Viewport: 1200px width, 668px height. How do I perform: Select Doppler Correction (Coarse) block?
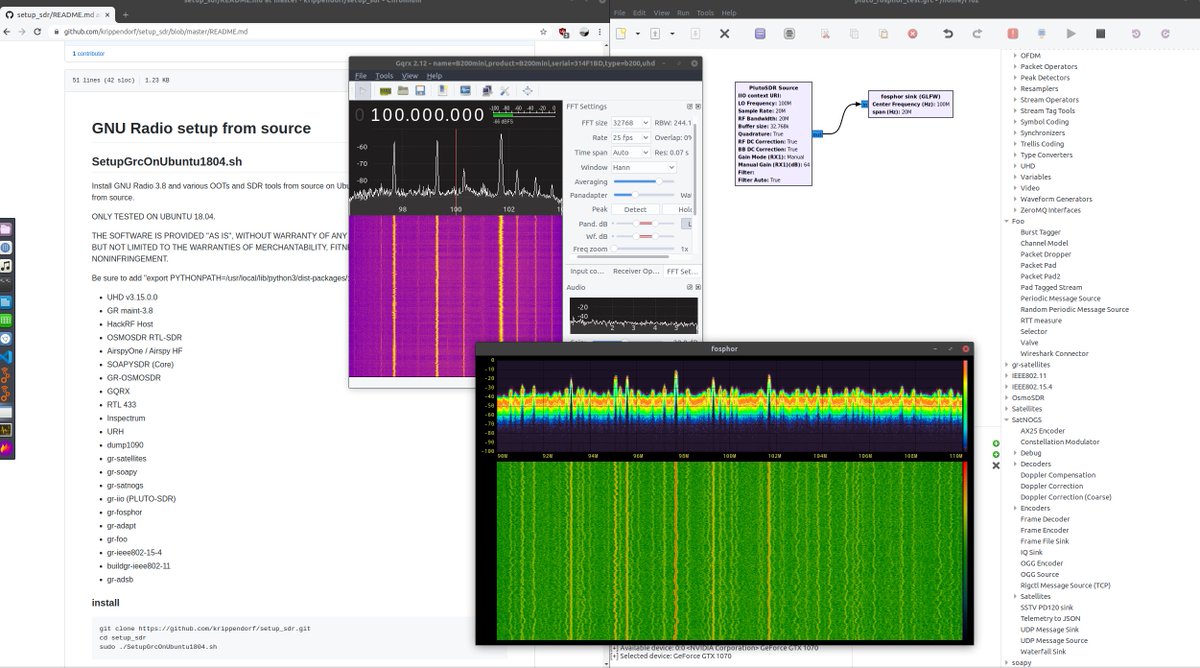coord(1065,497)
